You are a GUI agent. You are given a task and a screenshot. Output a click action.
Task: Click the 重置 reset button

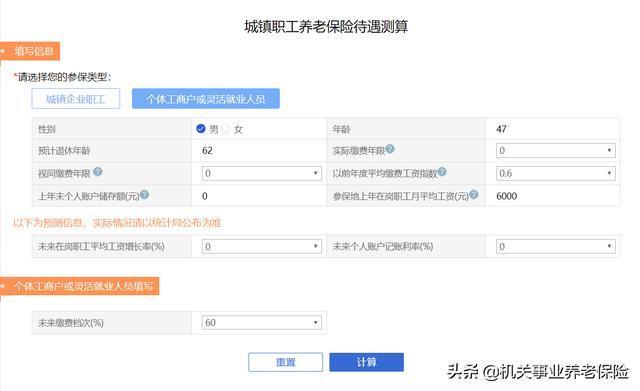tap(285, 362)
